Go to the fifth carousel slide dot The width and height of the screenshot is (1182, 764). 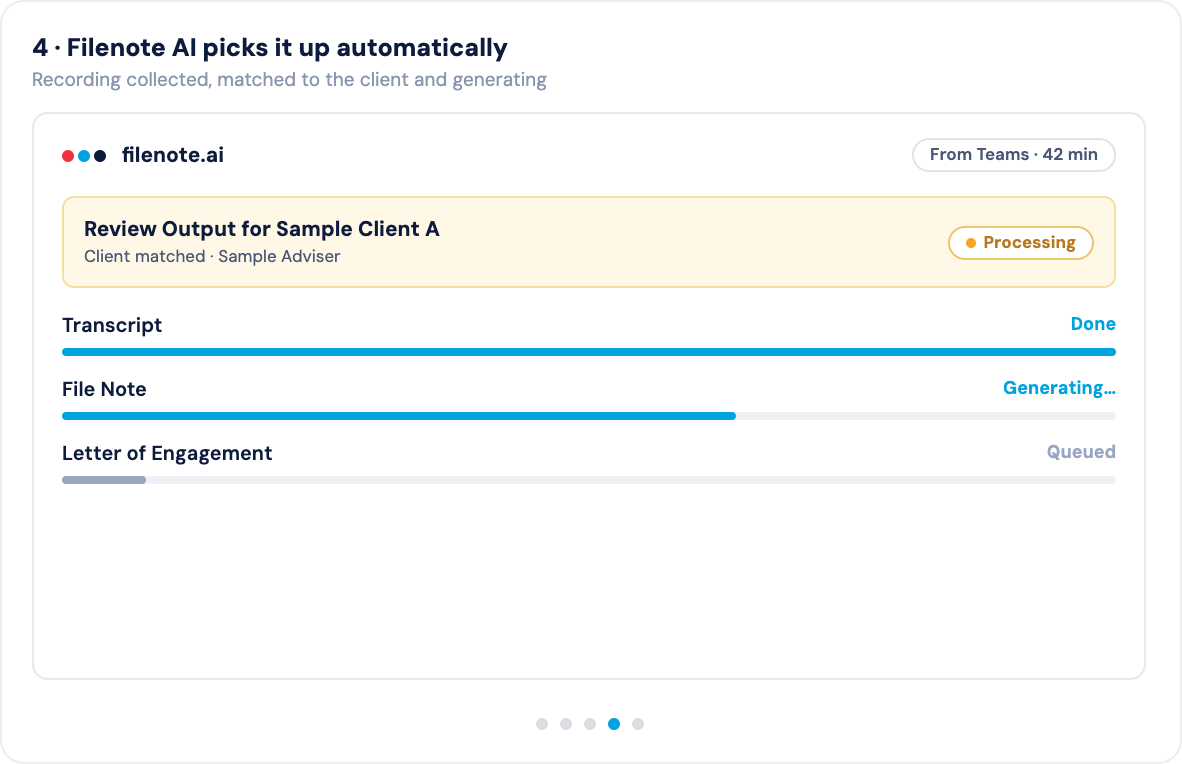click(x=638, y=724)
